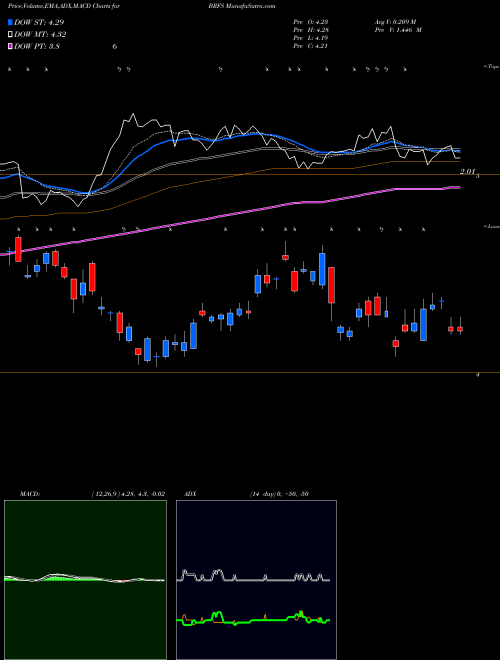The image size is (500, 660).
Task: Click the 'Pre O: 4.23' open value
Action: point(311,22)
